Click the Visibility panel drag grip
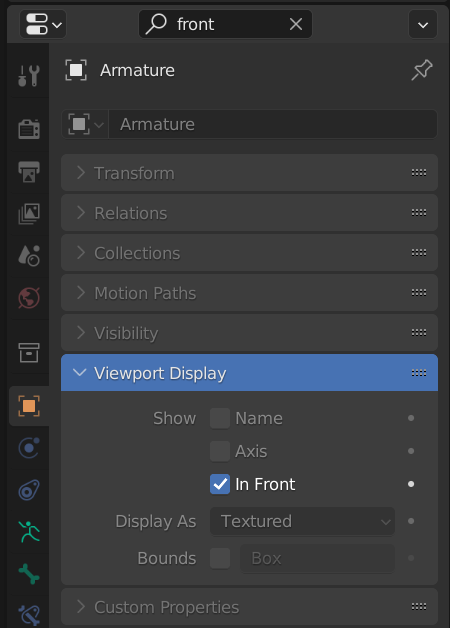 click(419, 332)
